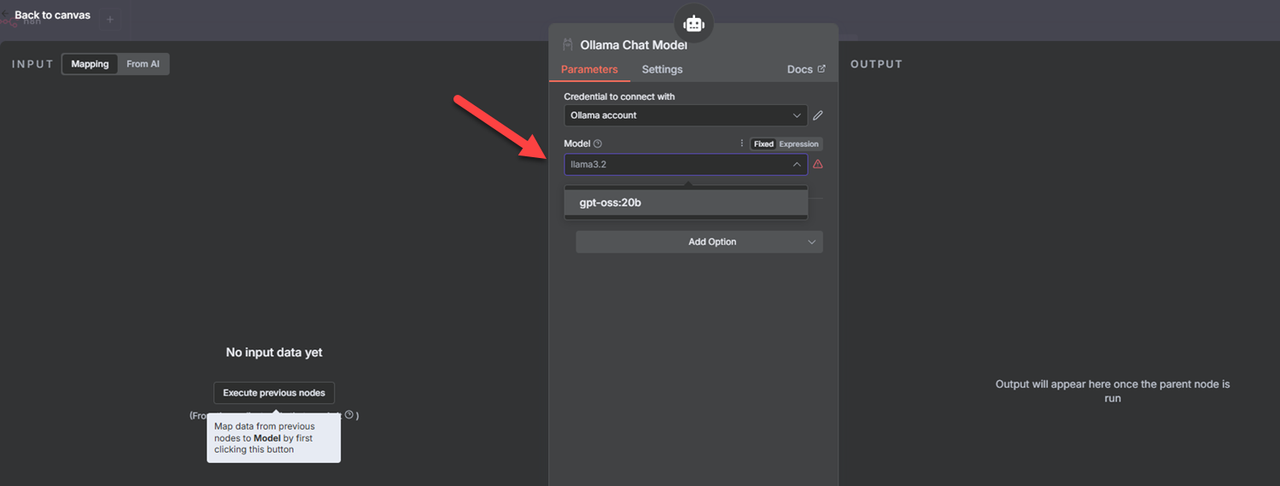Click the Execute previous nodes button

pos(274,393)
